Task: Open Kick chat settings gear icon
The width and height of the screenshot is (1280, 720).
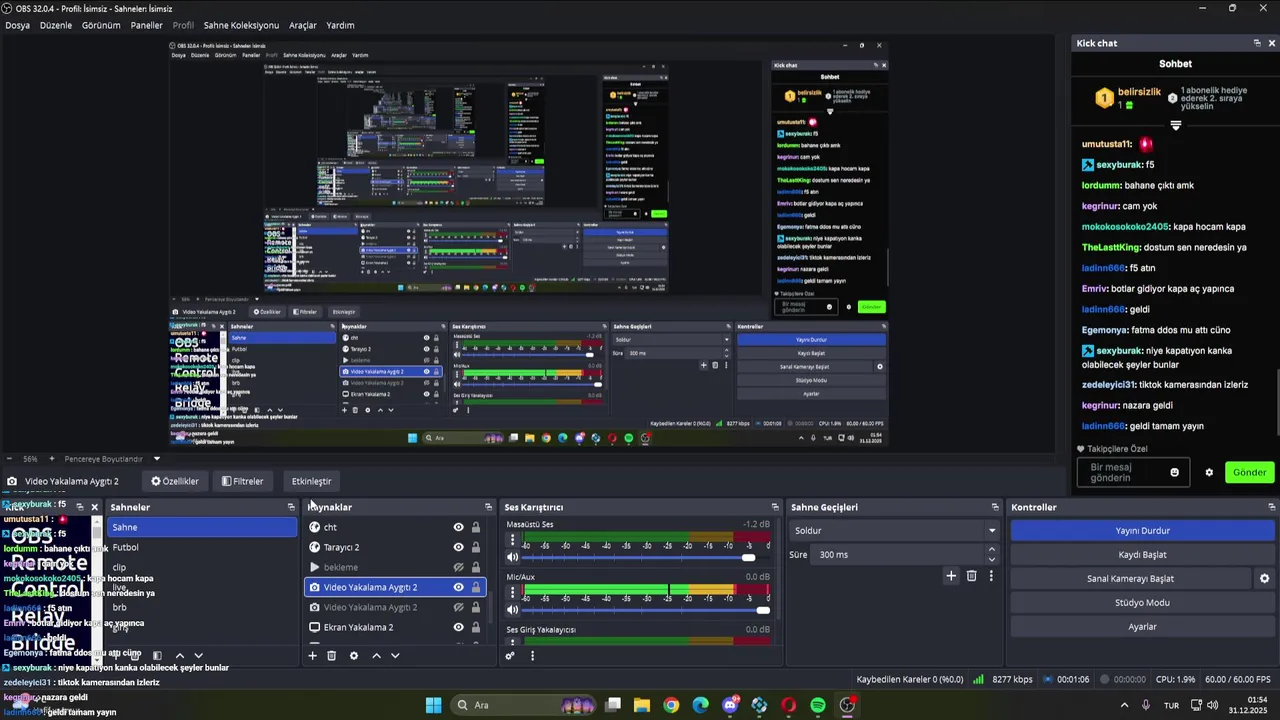Action: point(1209,472)
